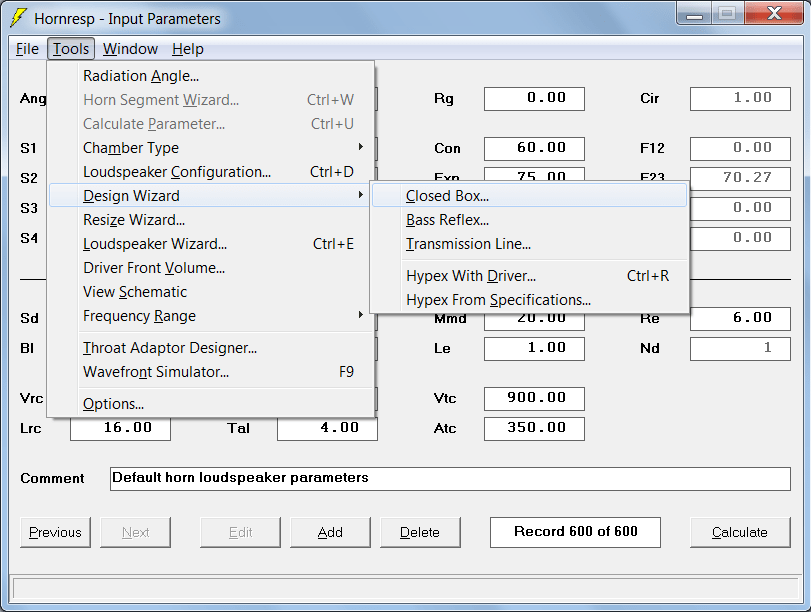Go to the Previous record

pos(55,532)
